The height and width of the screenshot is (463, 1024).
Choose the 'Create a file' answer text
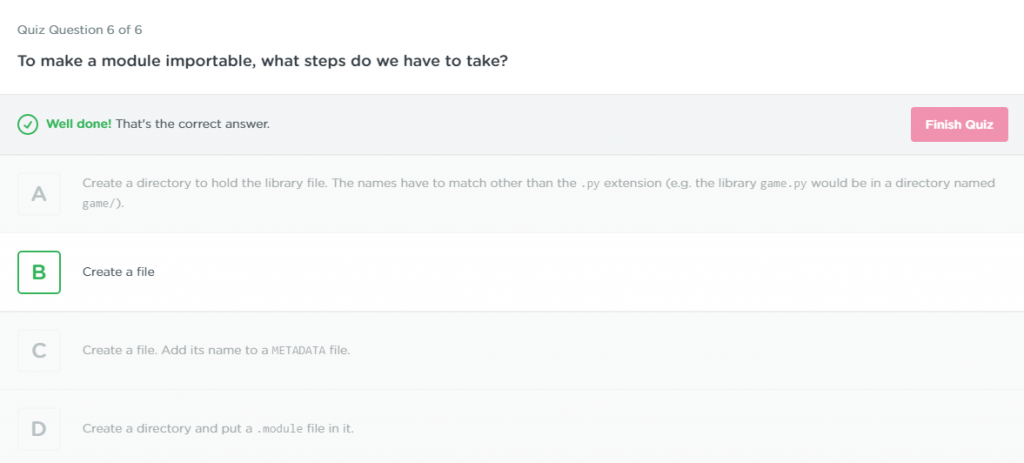pos(118,272)
